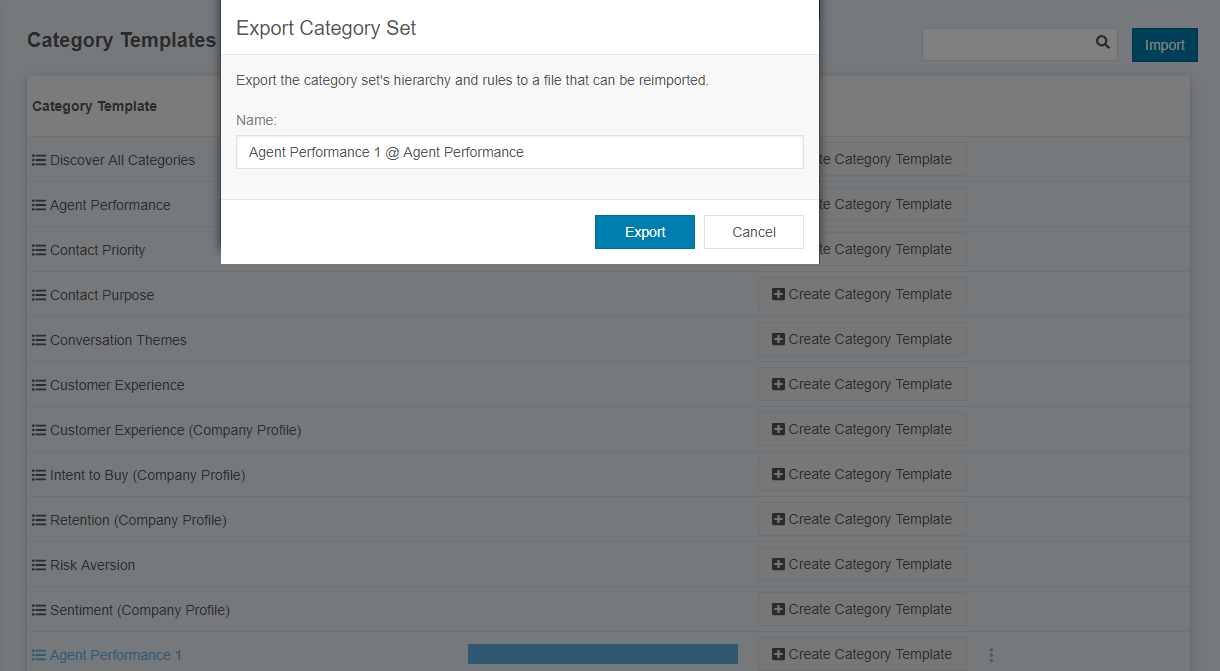This screenshot has width=1220, height=671.
Task: Click list icon beside Agent Performance 1
Action: [39, 655]
